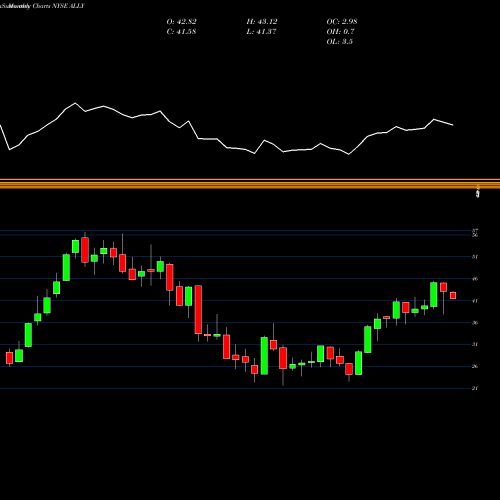Click the 'O: 42.82' open price value
This screenshot has width=500, height=500.
181,22
